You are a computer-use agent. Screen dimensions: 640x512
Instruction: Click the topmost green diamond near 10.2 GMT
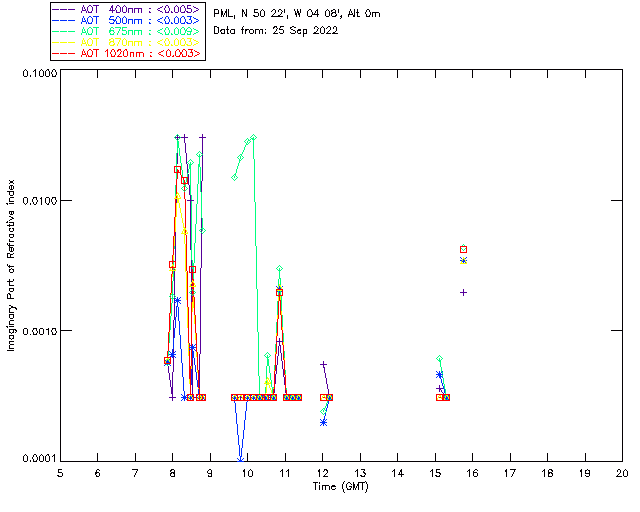coord(253,137)
